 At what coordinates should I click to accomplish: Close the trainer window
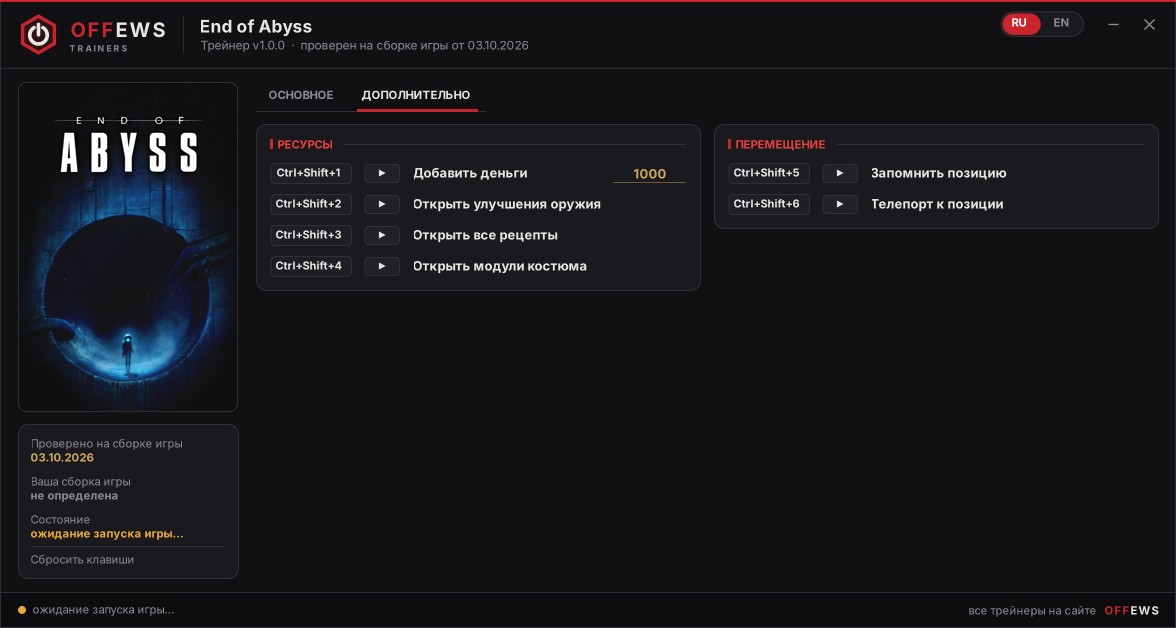(x=1149, y=25)
